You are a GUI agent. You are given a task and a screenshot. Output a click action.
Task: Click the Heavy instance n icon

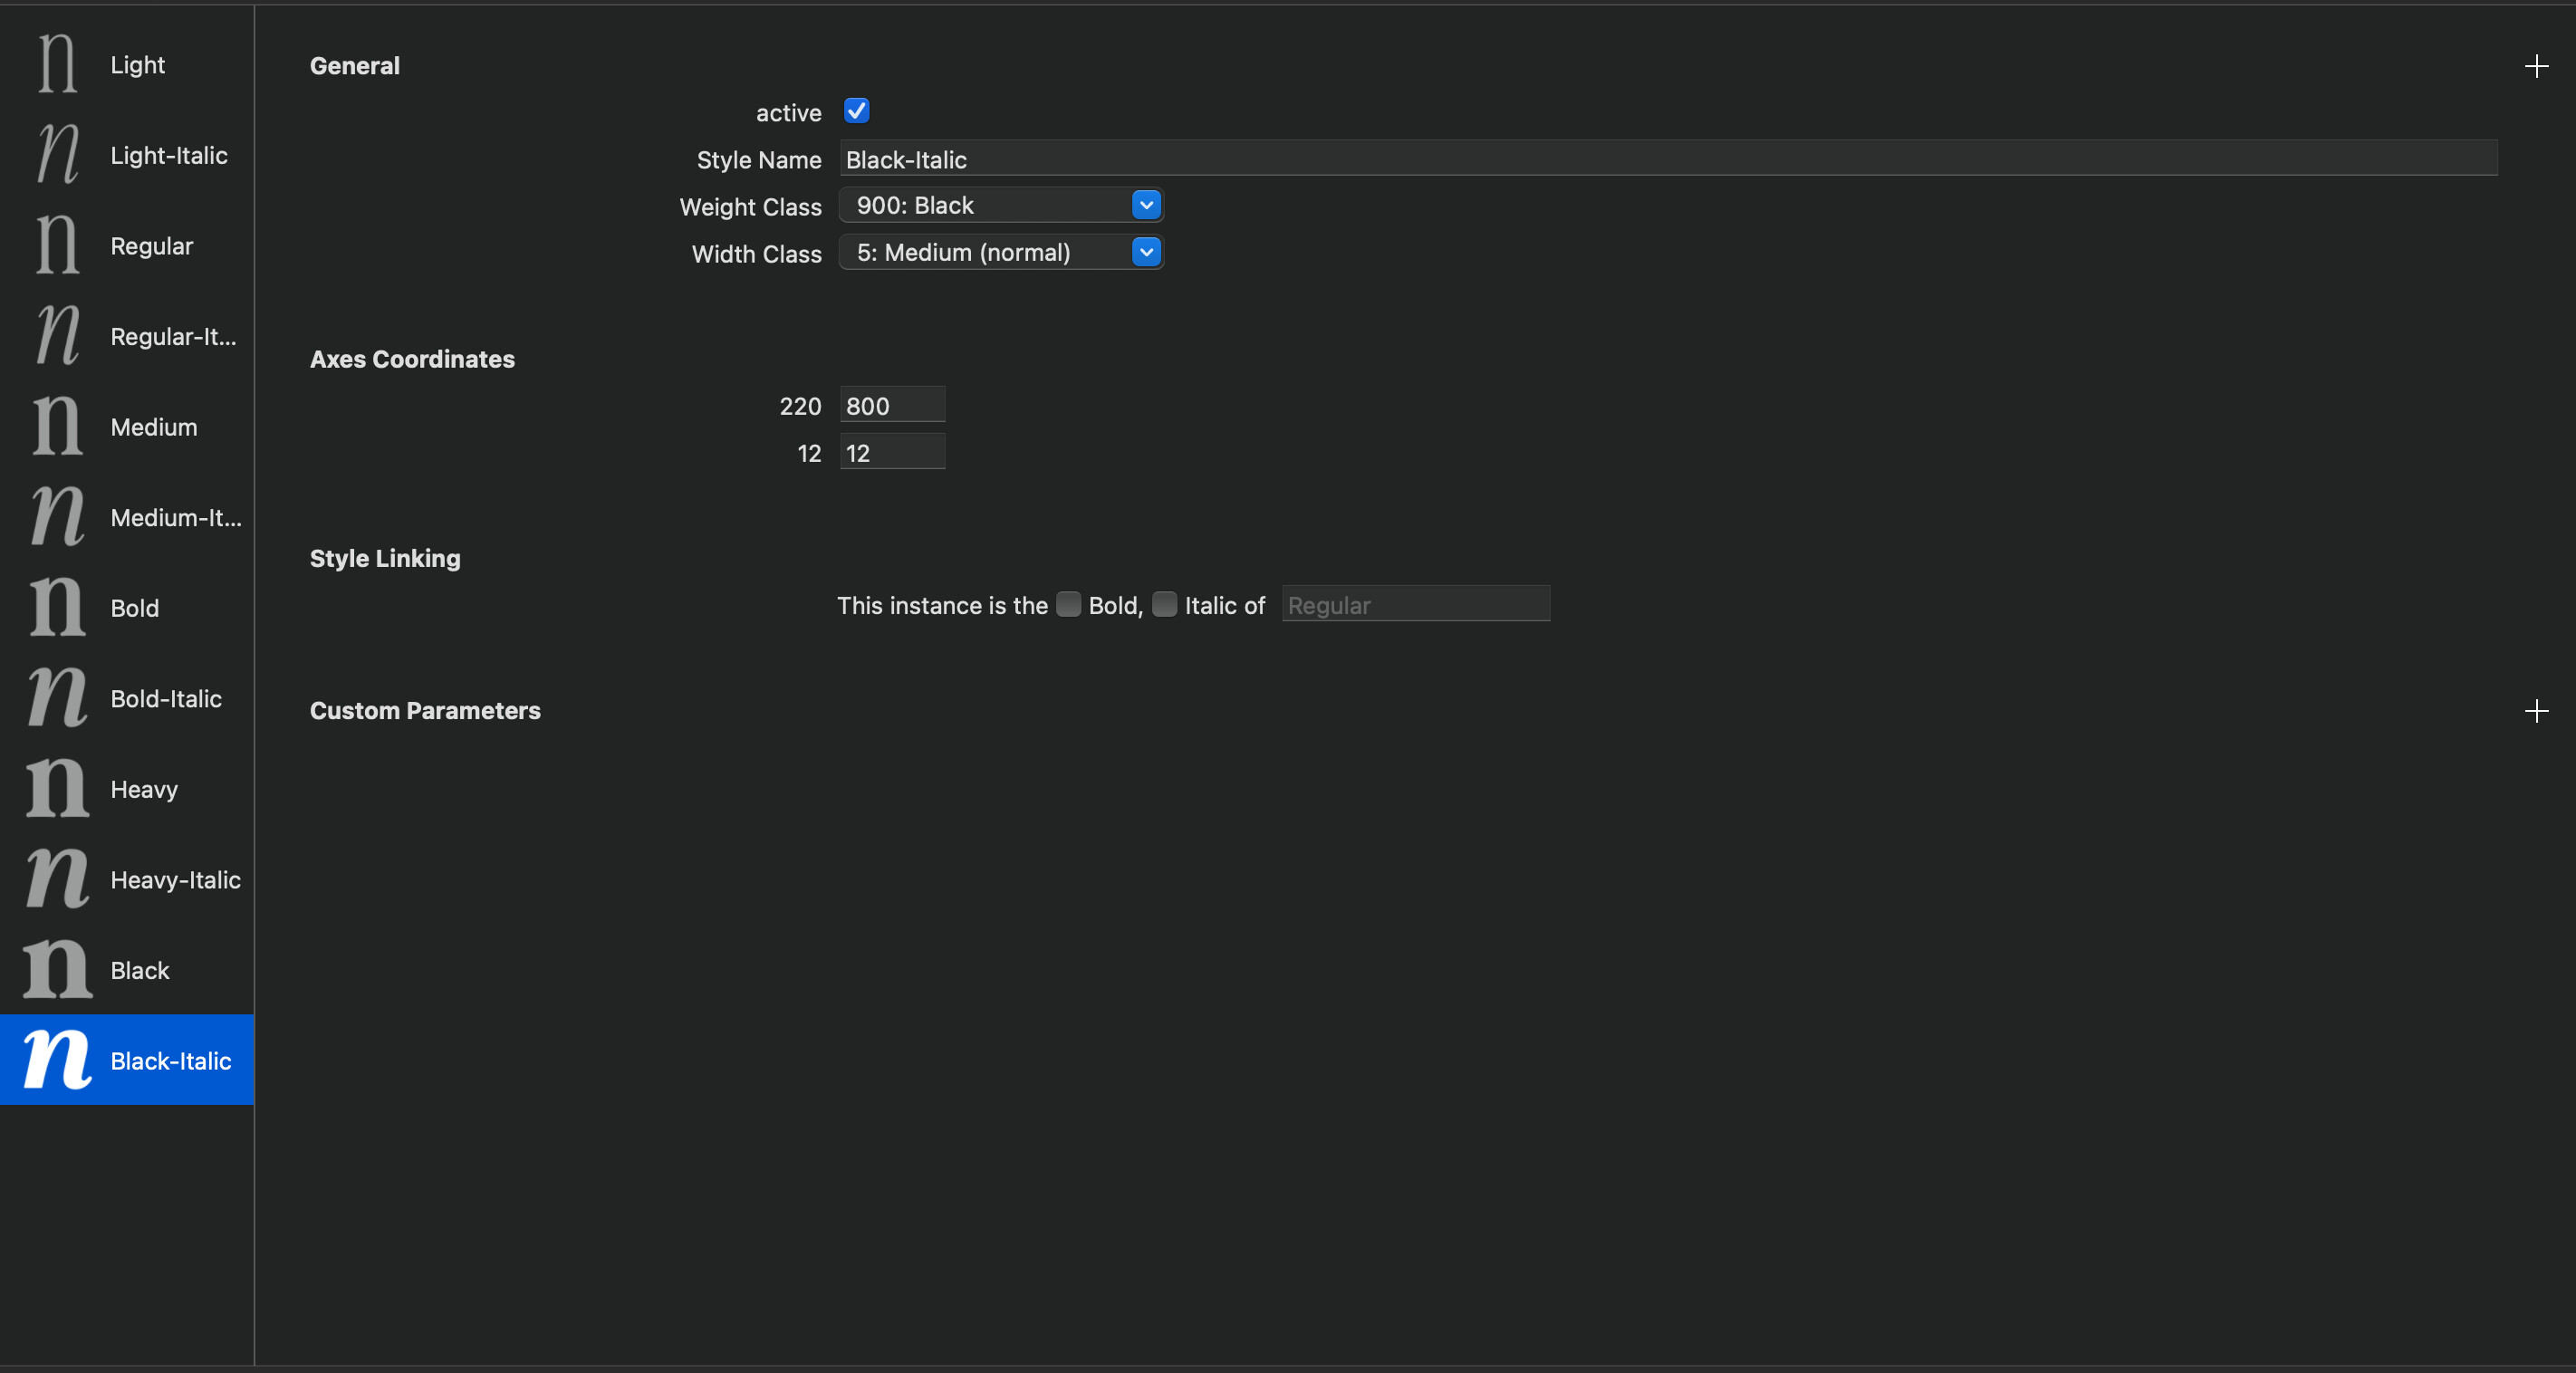point(57,789)
